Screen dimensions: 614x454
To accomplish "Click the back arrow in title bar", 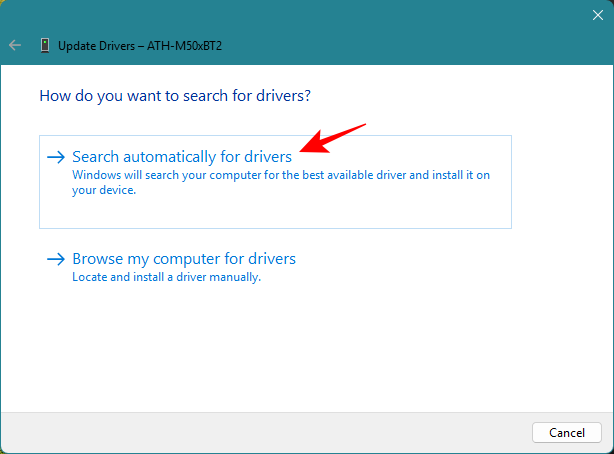I will (15, 45).
